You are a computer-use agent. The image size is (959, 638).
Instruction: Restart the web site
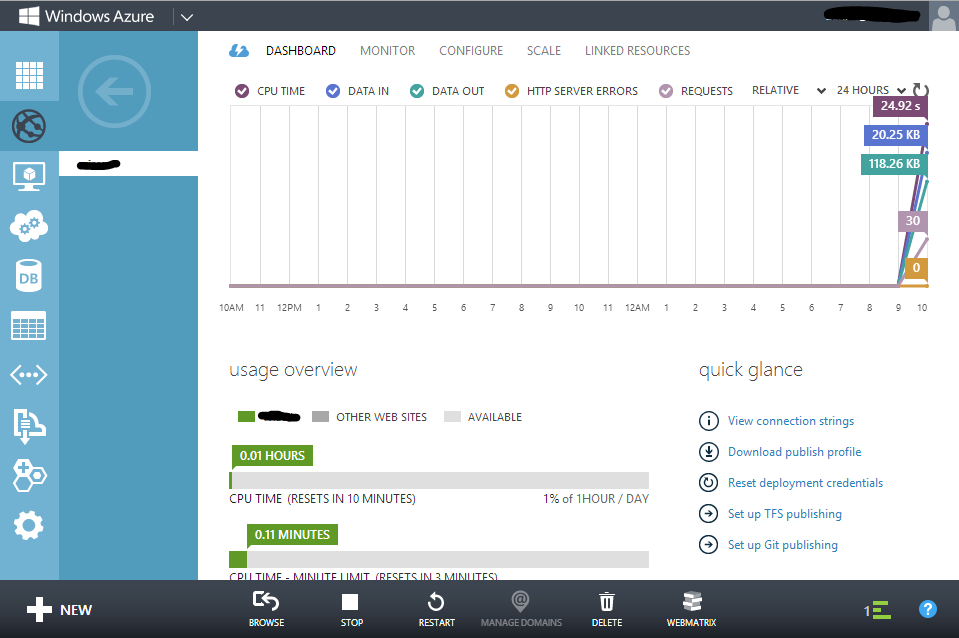(436, 609)
